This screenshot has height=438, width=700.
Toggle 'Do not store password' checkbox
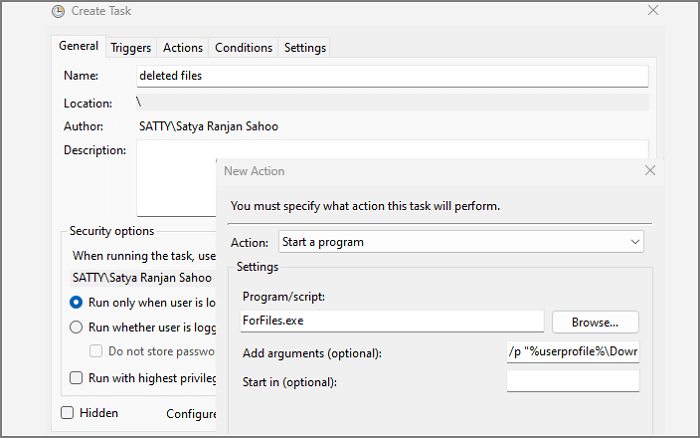pos(98,351)
